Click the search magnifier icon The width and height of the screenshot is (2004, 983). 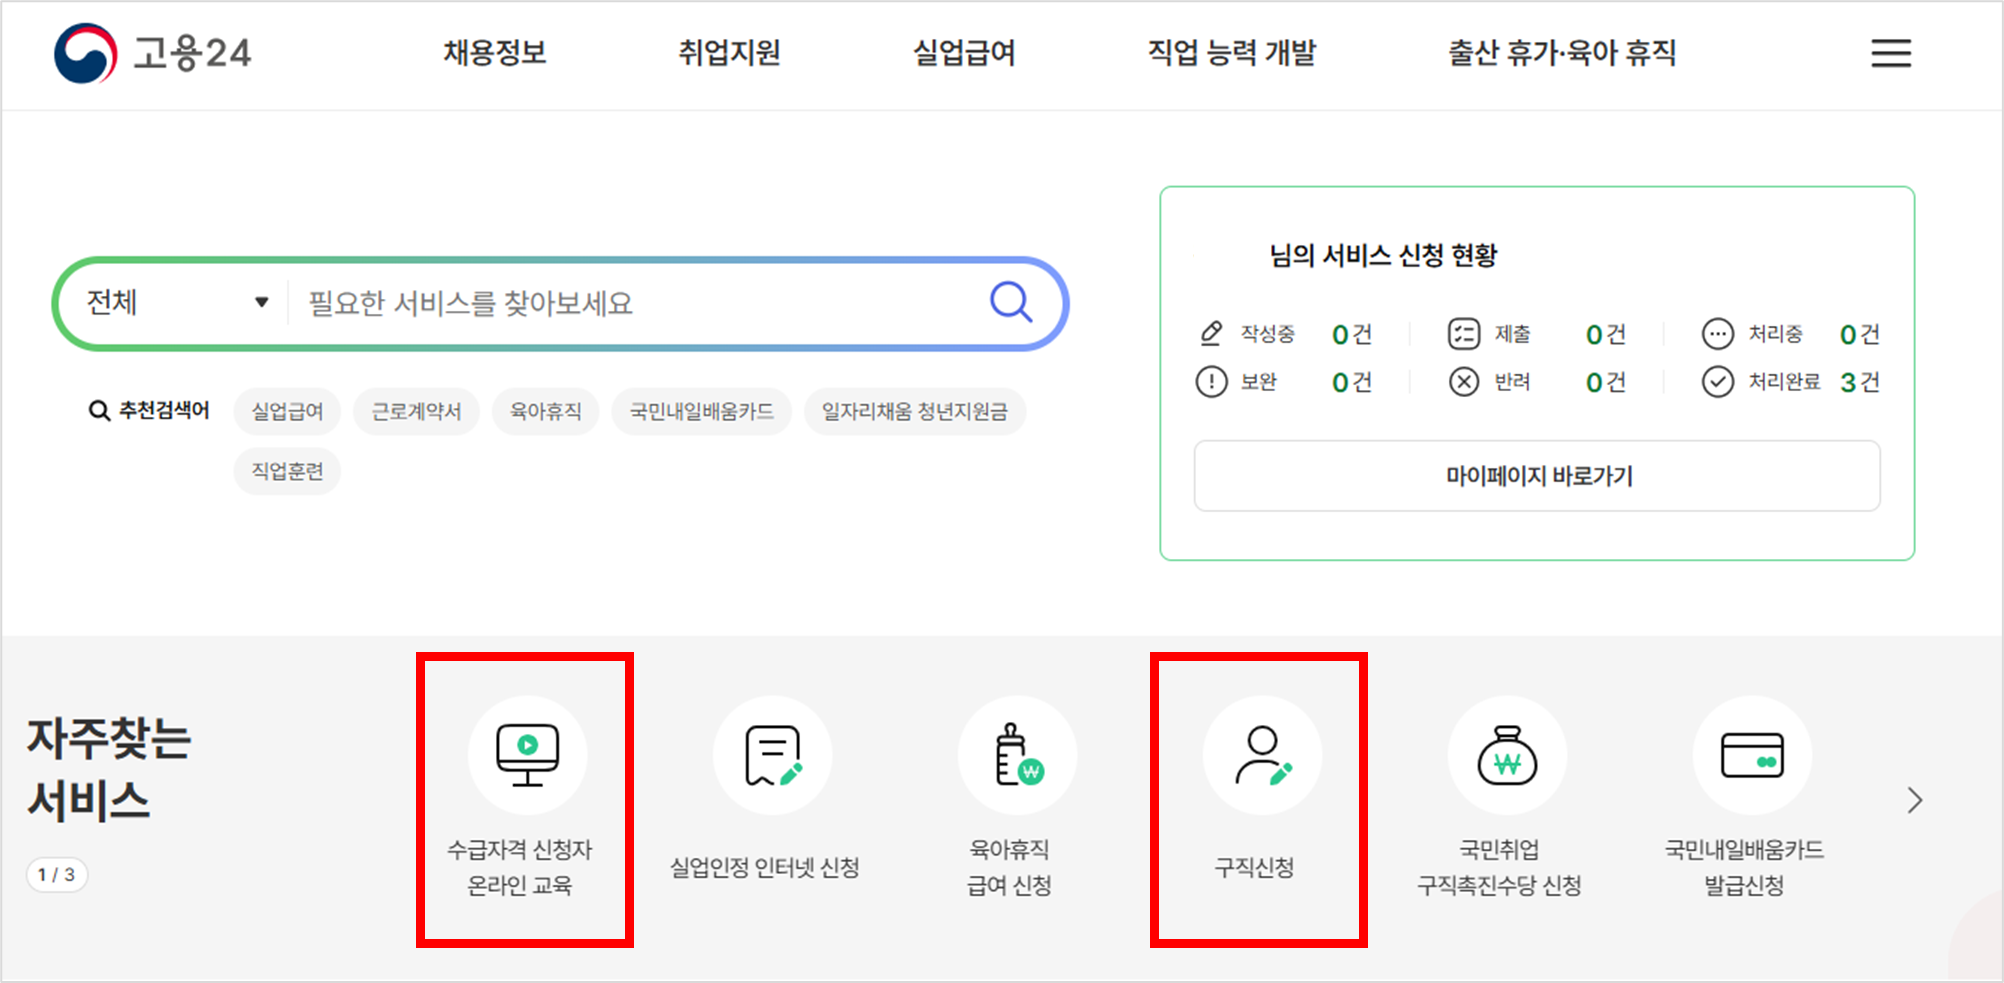point(1011,301)
